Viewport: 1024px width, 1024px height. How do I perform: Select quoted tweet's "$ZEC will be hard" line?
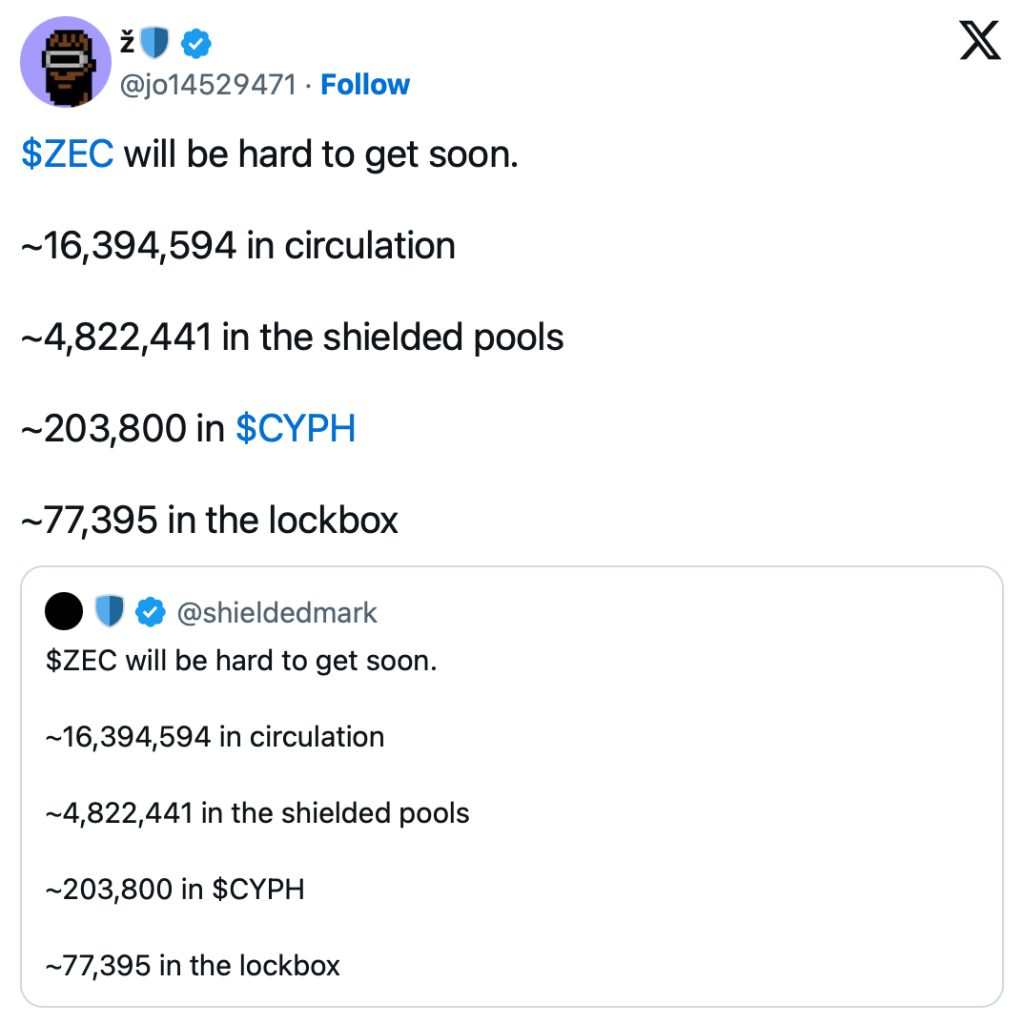[241, 662]
